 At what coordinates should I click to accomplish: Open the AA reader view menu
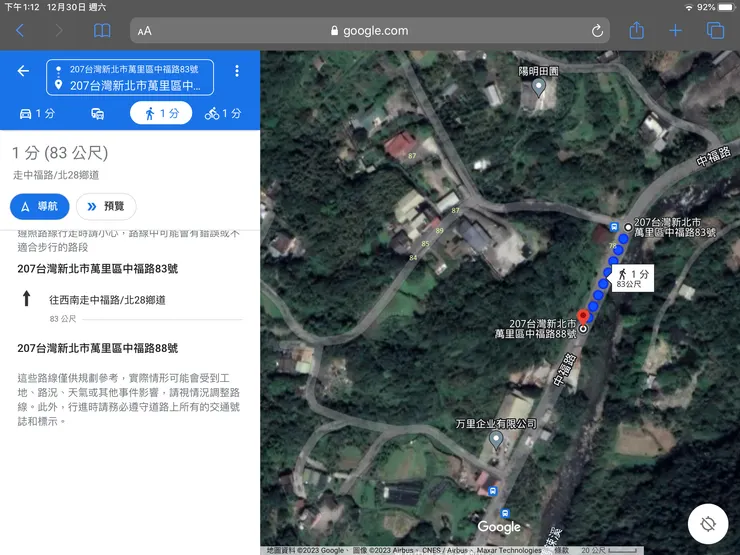coord(144,31)
